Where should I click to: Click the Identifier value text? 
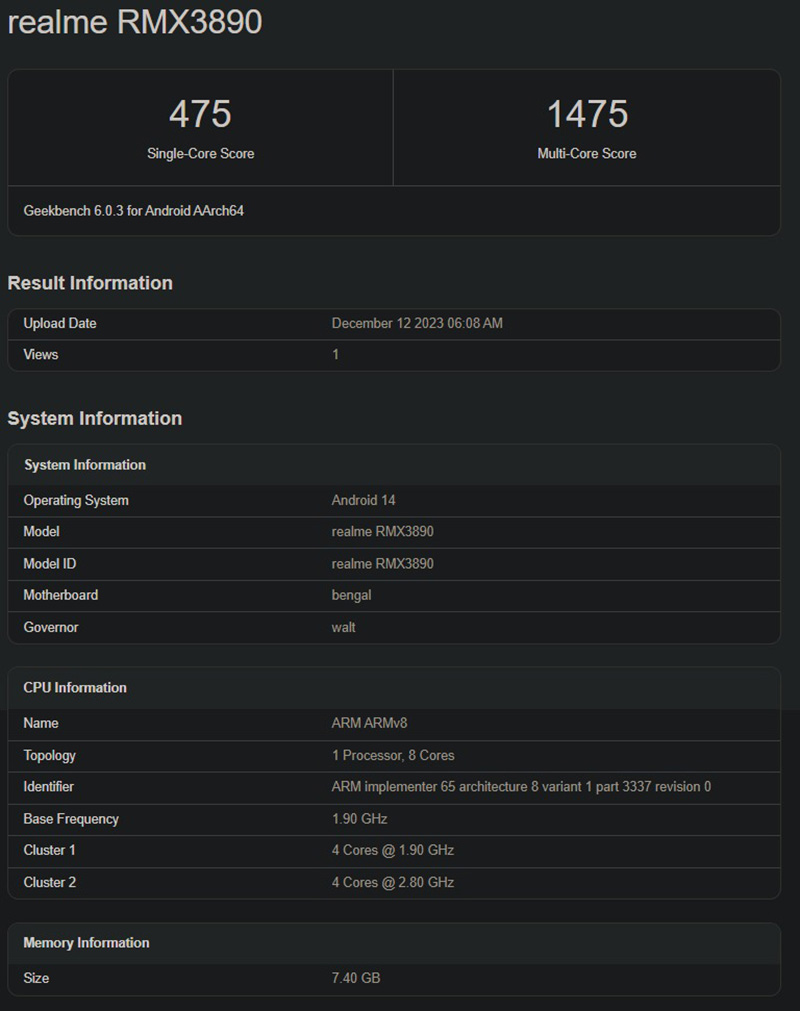tap(520, 787)
